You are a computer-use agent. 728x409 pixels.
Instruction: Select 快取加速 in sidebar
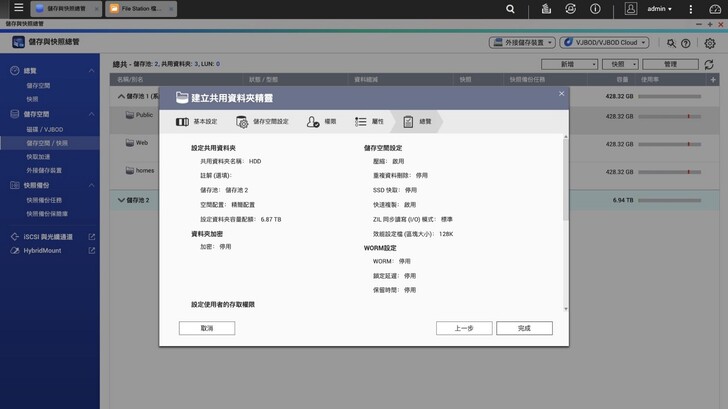pos(38,157)
